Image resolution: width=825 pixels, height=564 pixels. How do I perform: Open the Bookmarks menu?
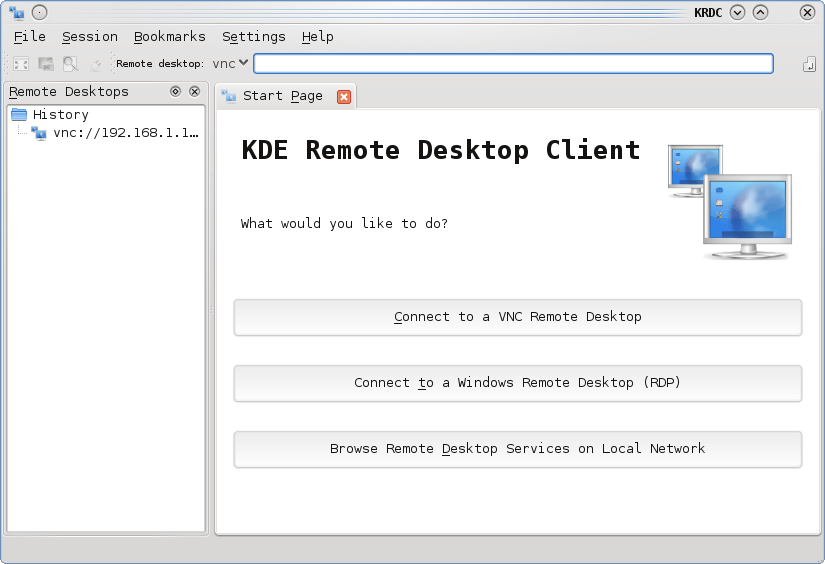pos(170,36)
